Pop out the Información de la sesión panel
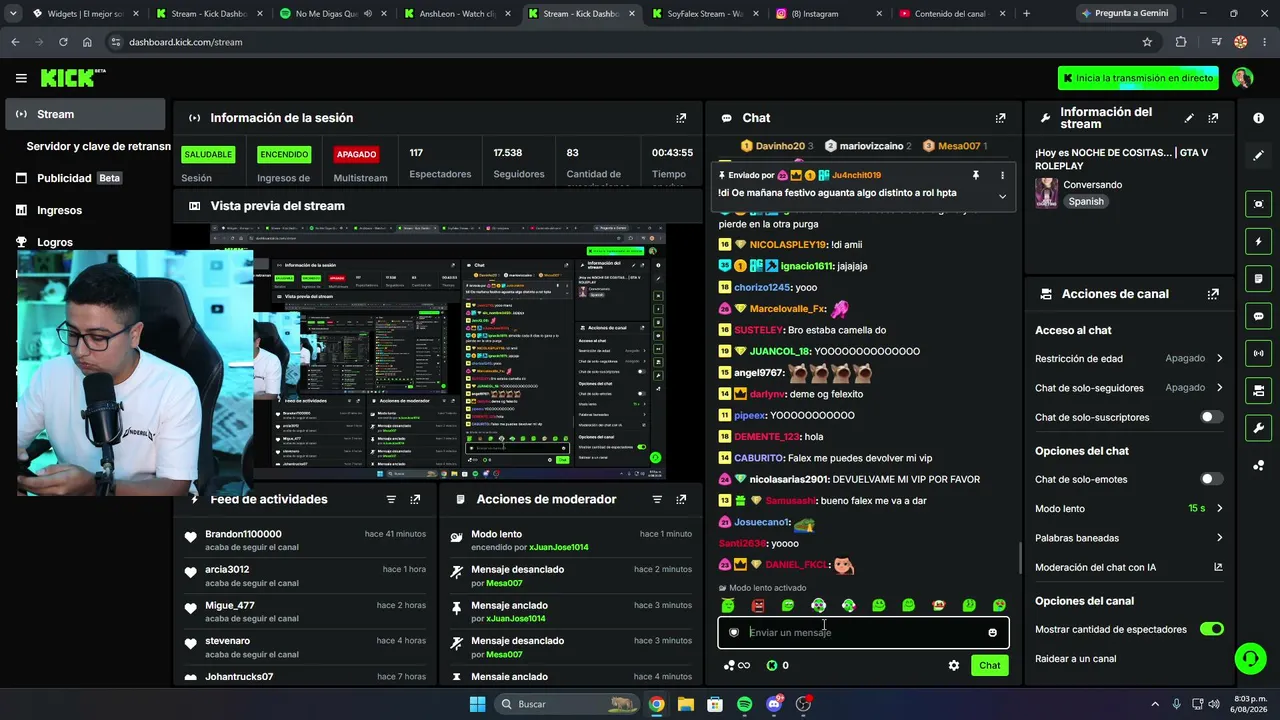The image size is (1280, 720). [681, 118]
